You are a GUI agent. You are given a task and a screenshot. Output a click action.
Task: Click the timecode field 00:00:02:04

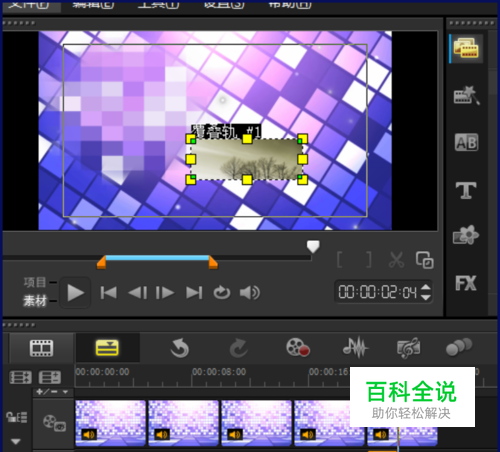(378, 293)
